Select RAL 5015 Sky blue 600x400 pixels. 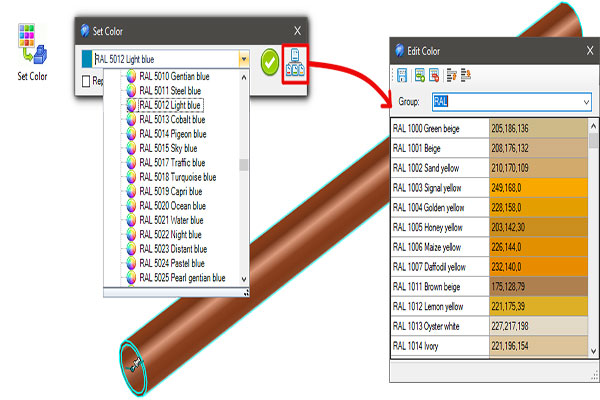pos(168,148)
